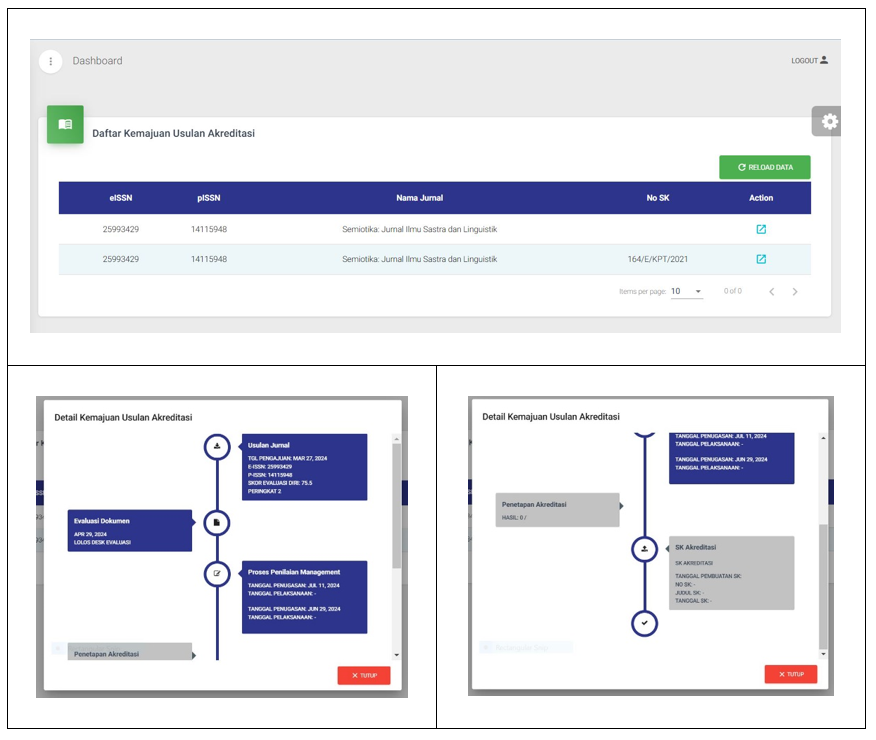Click TUTUP in the SK Akreditasi dialog
The width and height of the screenshot is (876, 740).
coord(791,674)
